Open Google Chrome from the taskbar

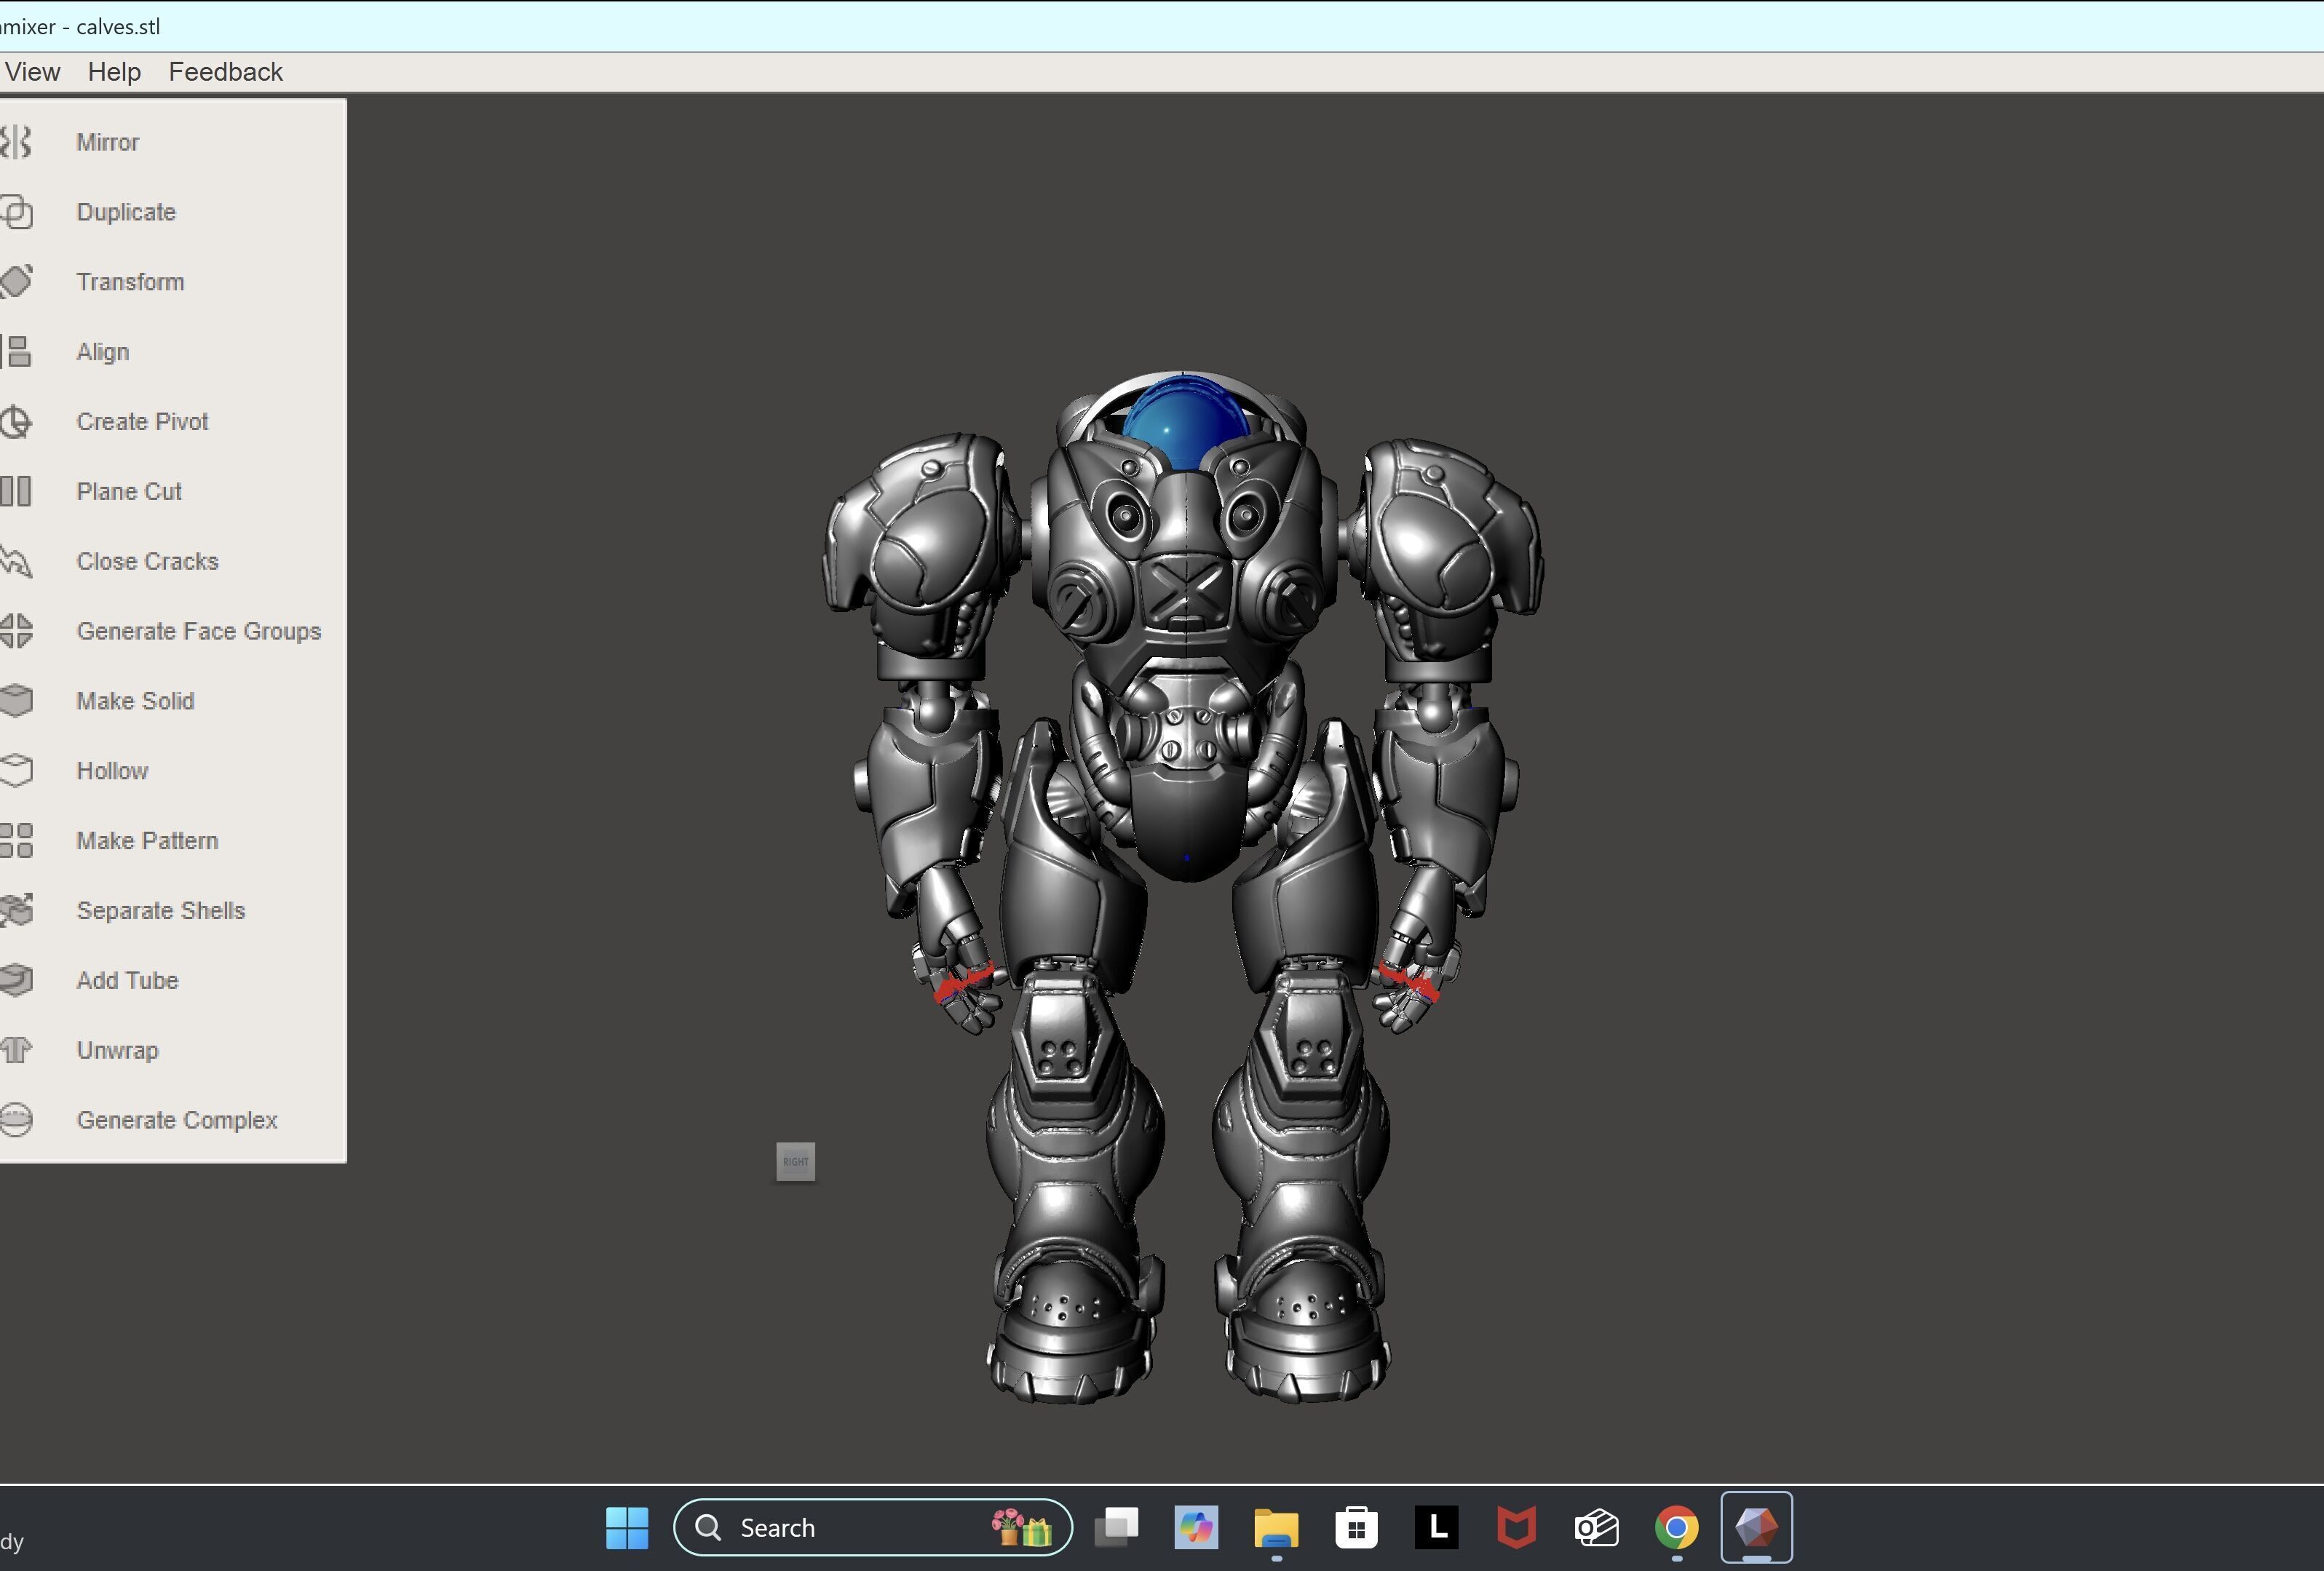click(1676, 1527)
